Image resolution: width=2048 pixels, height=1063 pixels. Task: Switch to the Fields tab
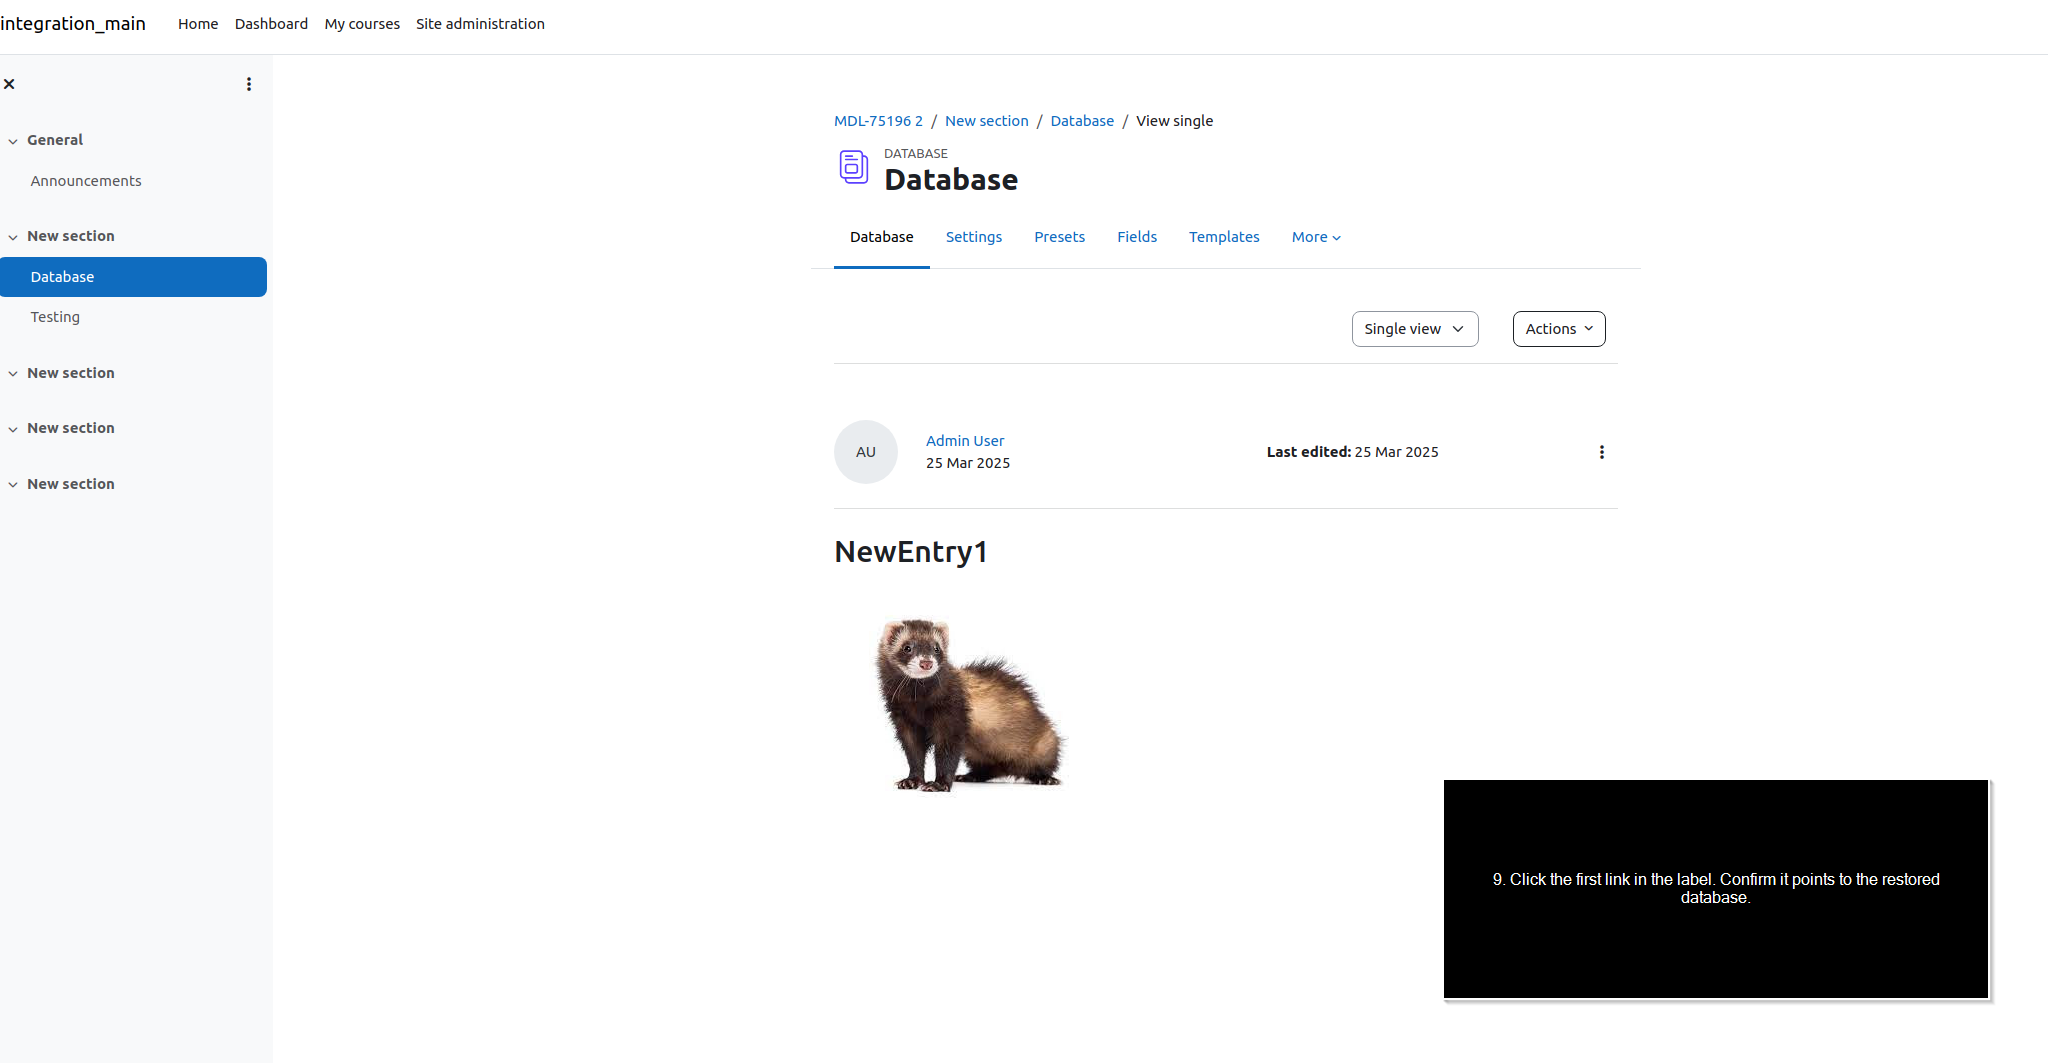1137,237
